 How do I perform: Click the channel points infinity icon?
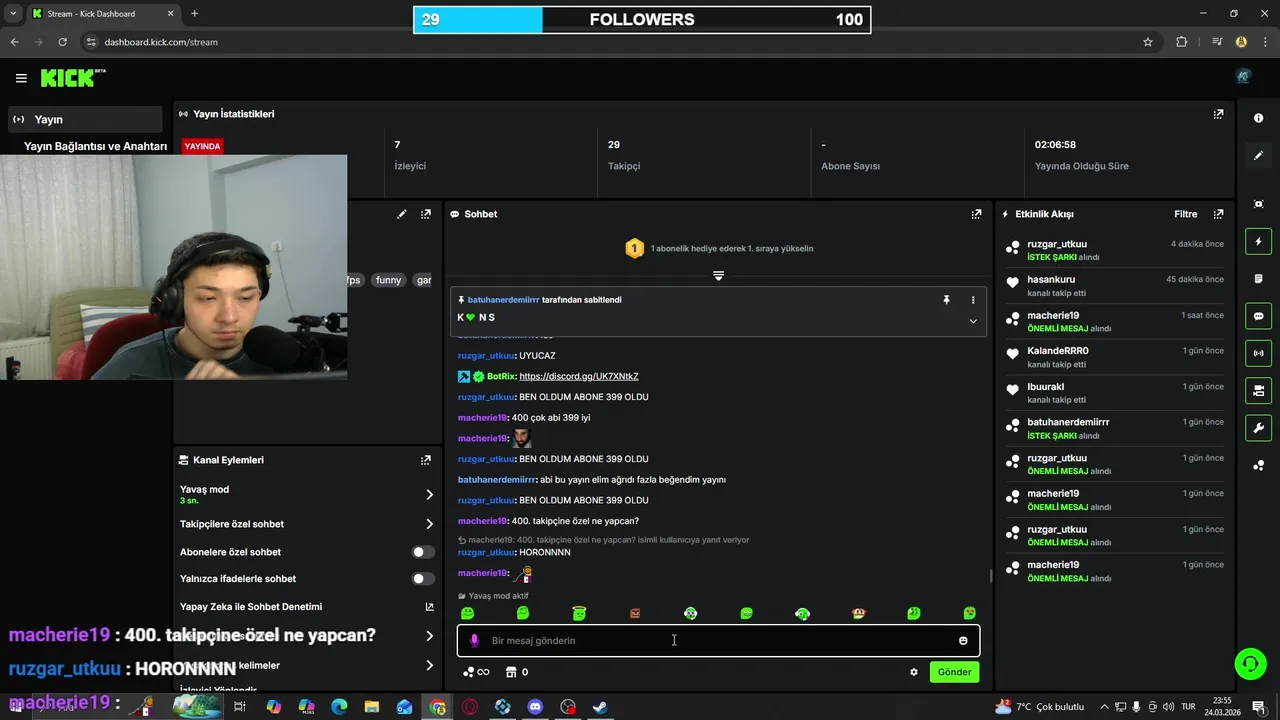[476, 672]
